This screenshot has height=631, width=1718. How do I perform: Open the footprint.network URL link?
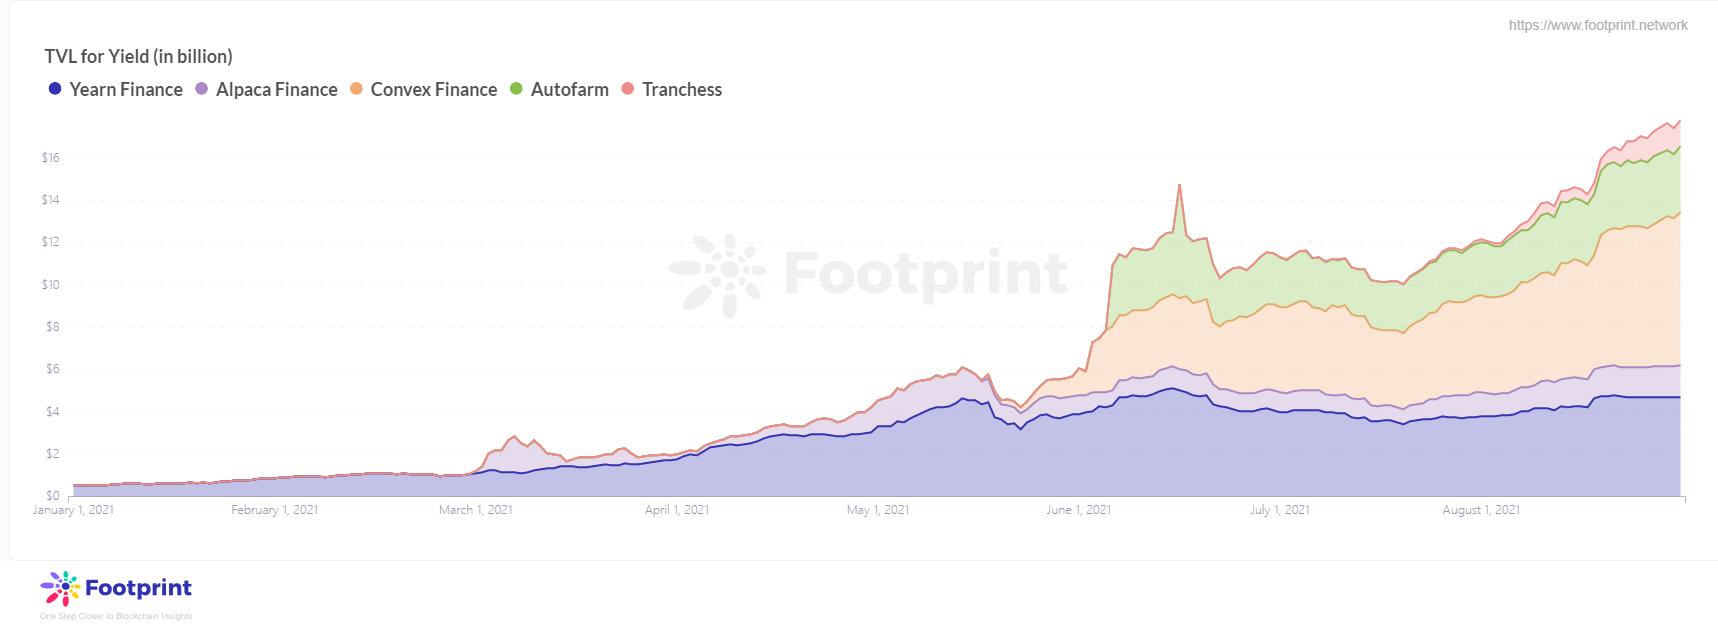click(1597, 25)
